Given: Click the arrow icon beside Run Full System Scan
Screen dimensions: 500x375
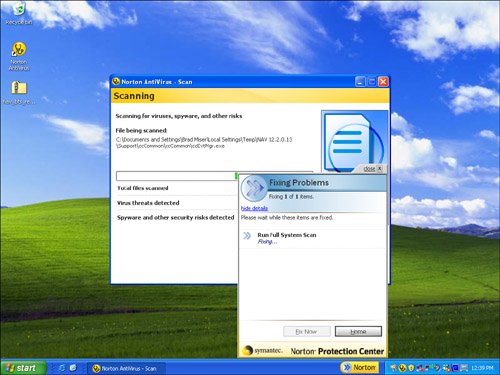Looking at the screenshot, I should point(247,236).
